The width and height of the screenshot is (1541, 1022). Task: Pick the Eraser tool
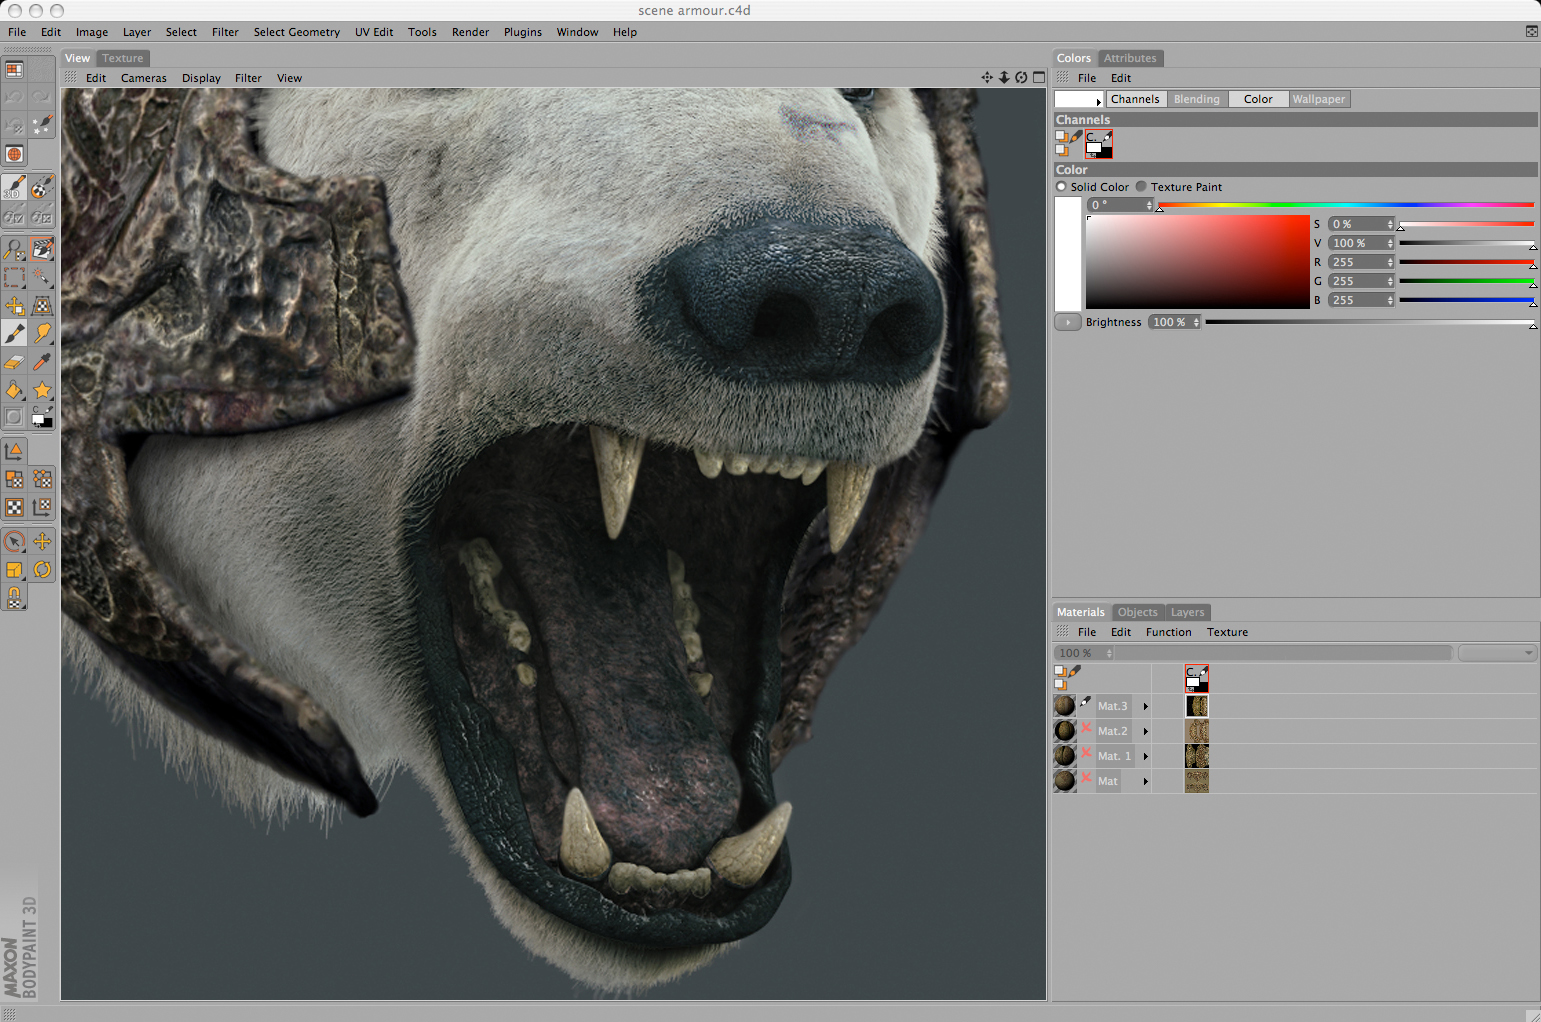tap(15, 362)
